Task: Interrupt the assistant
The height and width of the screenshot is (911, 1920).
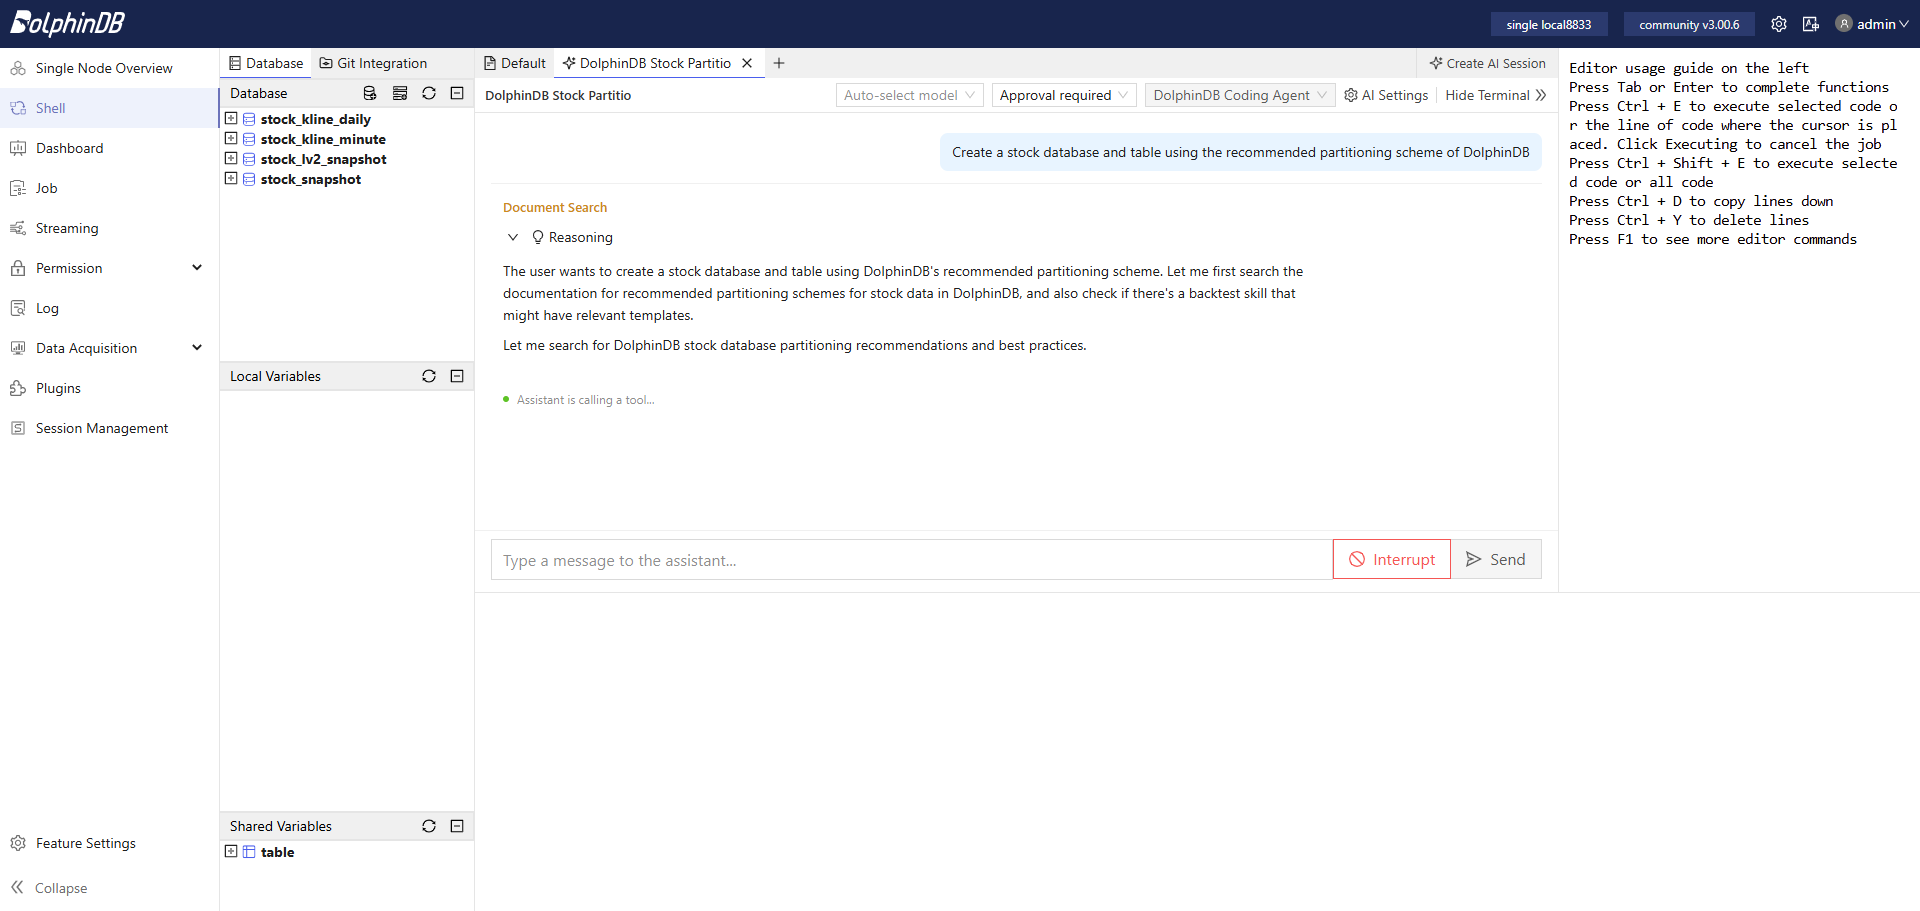Action: click(x=1392, y=559)
